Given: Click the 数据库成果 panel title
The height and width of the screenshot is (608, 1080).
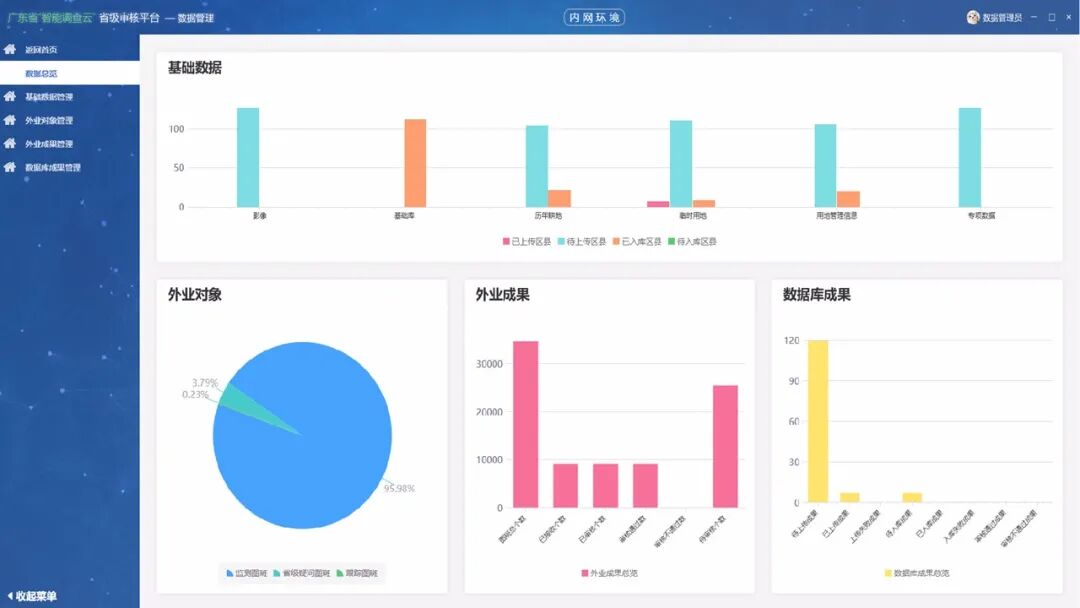Looking at the screenshot, I should coord(817,295).
